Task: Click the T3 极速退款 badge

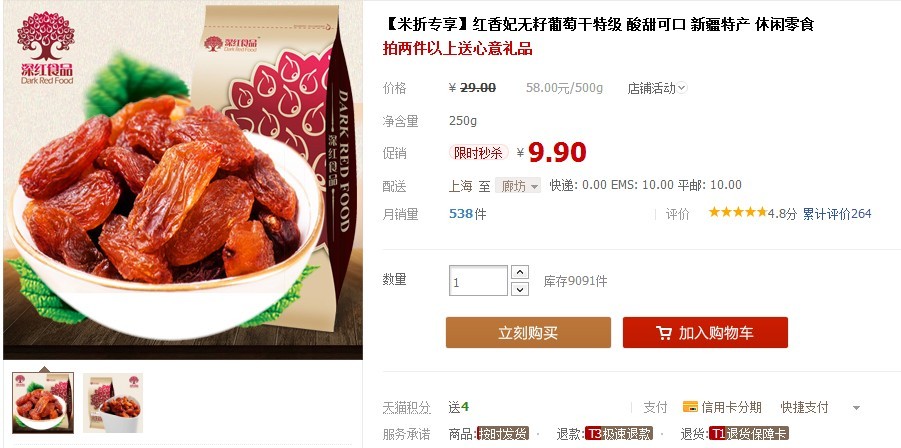Action: tap(619, 434)
